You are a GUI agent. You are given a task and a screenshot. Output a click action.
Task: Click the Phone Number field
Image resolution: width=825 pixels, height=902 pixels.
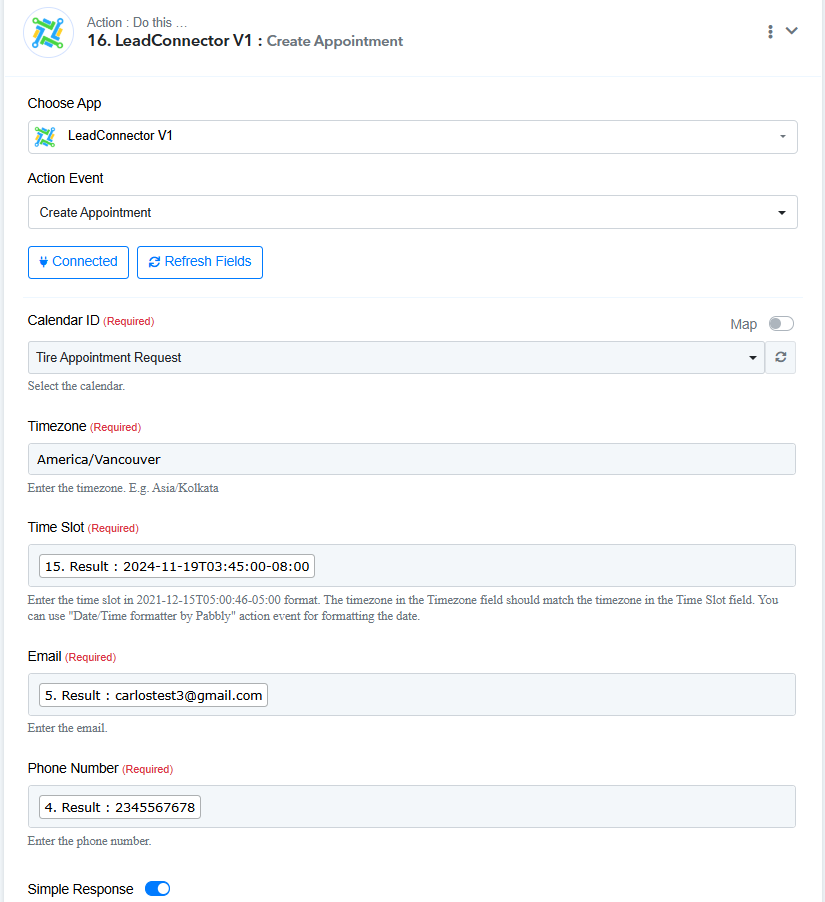click(x=411, y=807)
